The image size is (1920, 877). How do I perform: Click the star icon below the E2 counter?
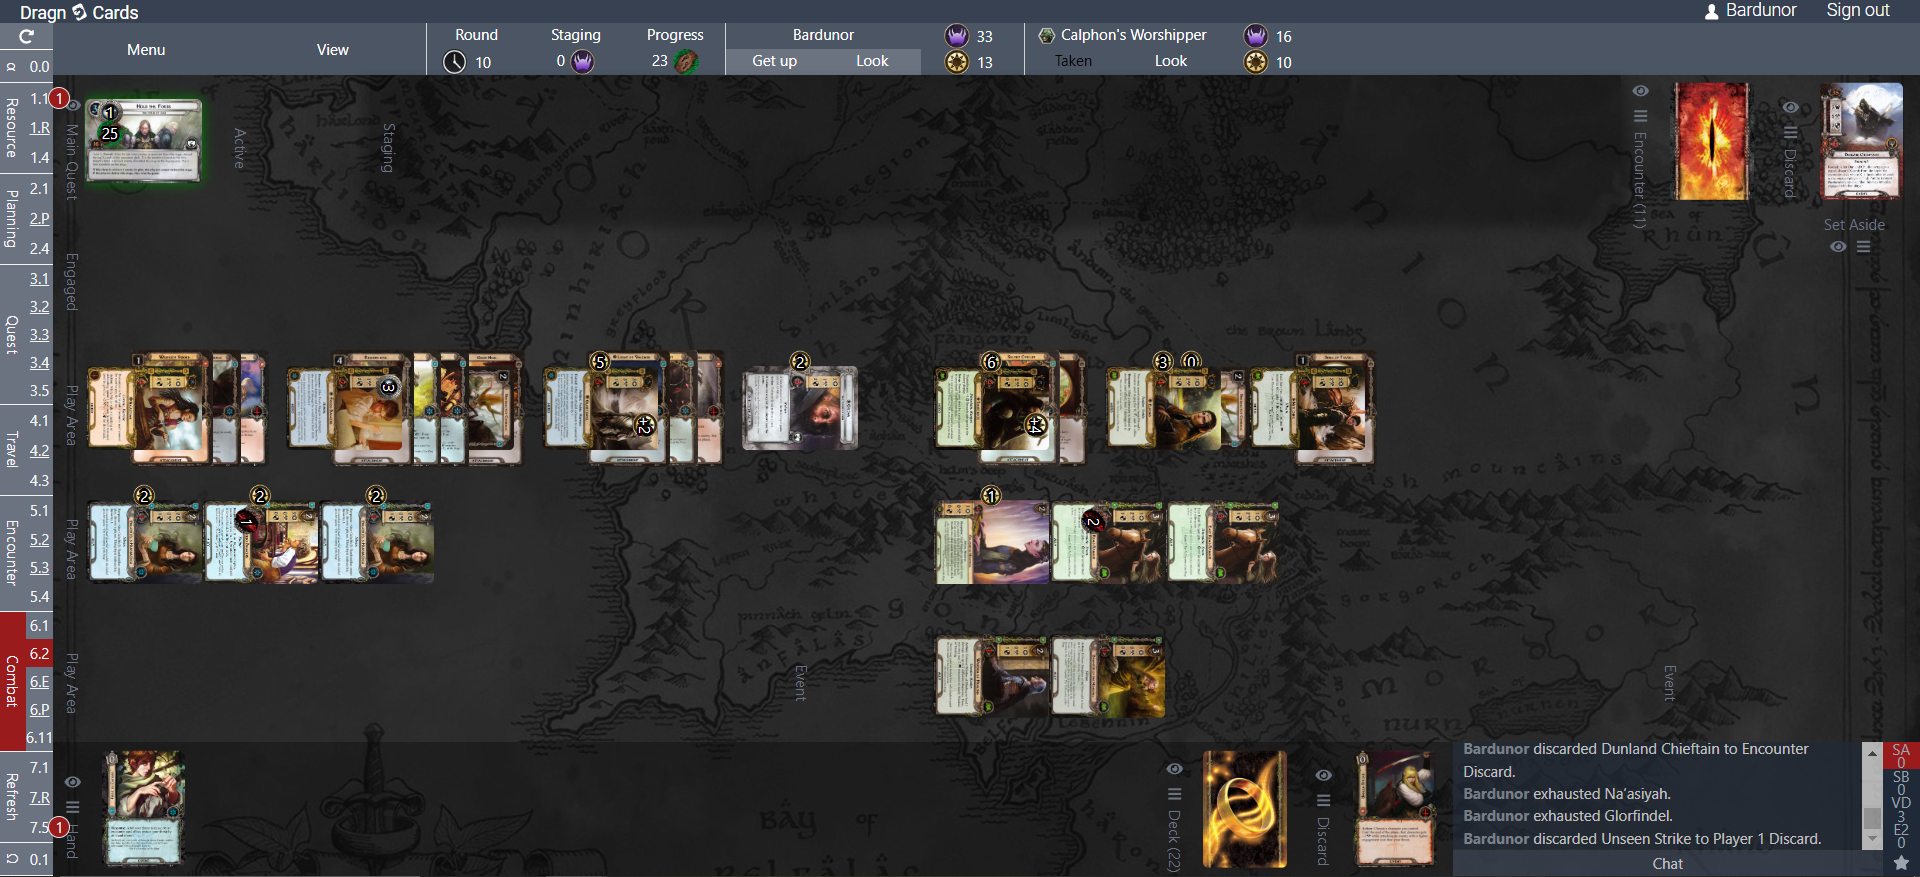[1901, 863]
